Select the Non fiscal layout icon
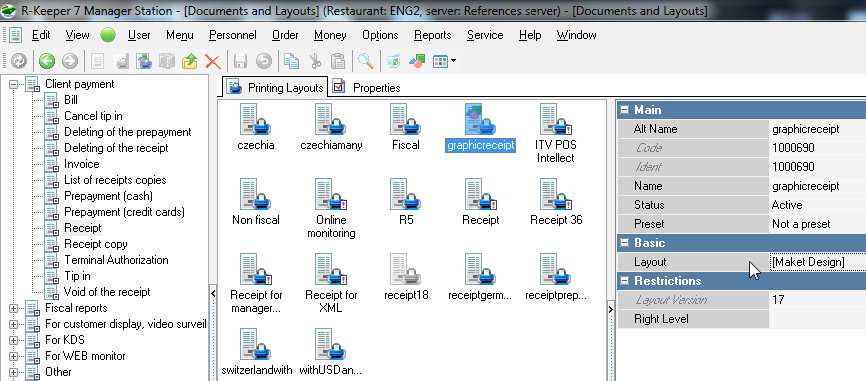The height and width of the screenshot is (381, 866). [x=256, y=202]
